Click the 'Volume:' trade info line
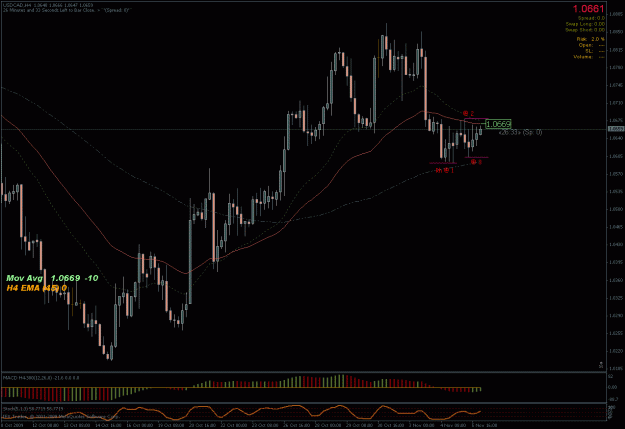 tap(589, 57)
